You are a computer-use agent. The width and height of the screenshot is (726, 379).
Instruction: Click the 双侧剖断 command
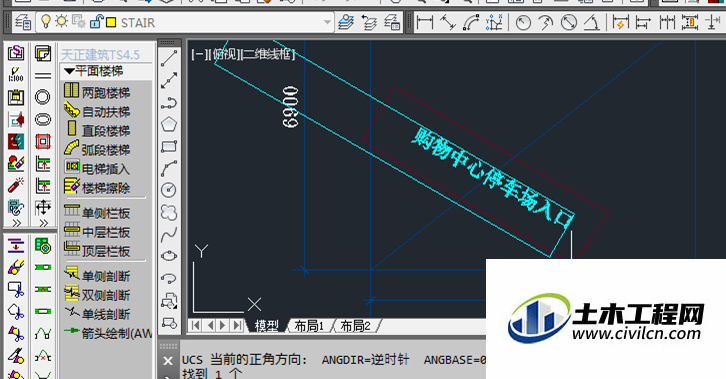[97, 294]
